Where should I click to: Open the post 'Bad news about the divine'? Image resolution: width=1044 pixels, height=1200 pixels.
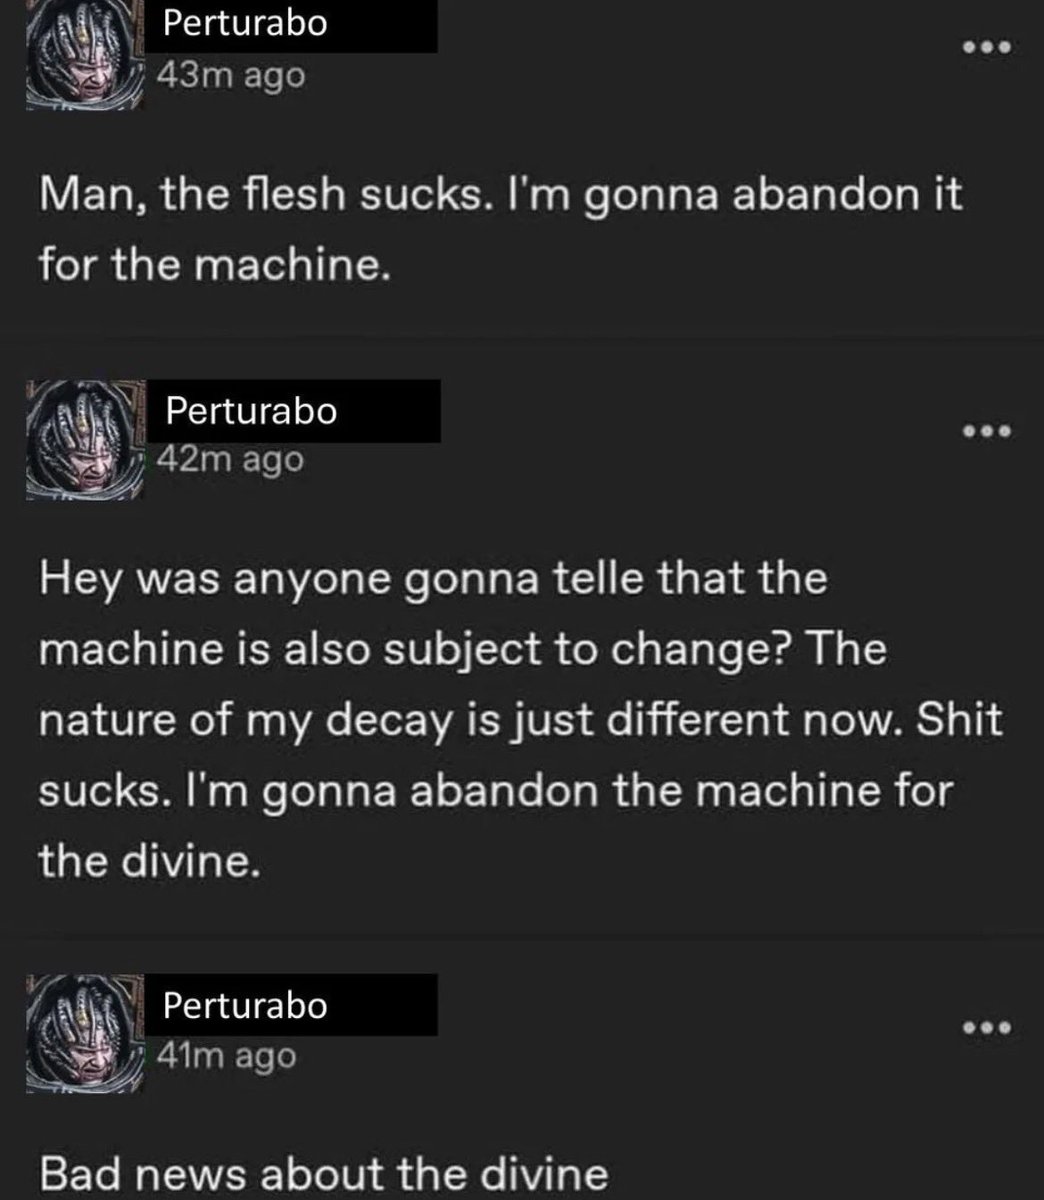click(x=323, y=1171)
